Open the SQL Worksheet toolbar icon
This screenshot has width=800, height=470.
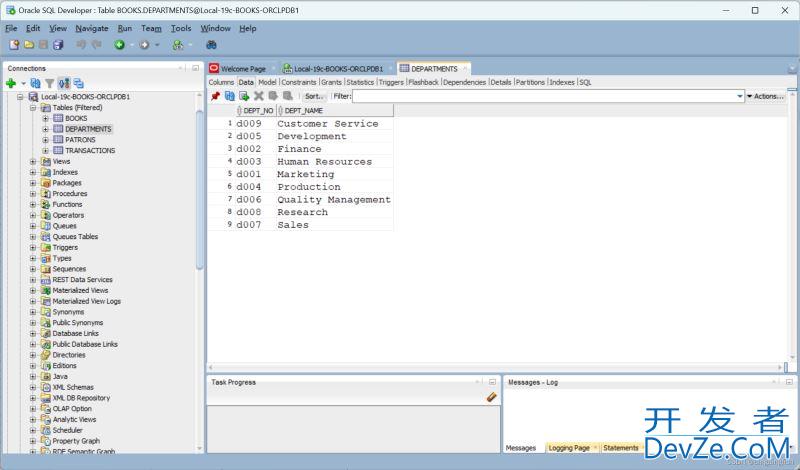point(178,45)
